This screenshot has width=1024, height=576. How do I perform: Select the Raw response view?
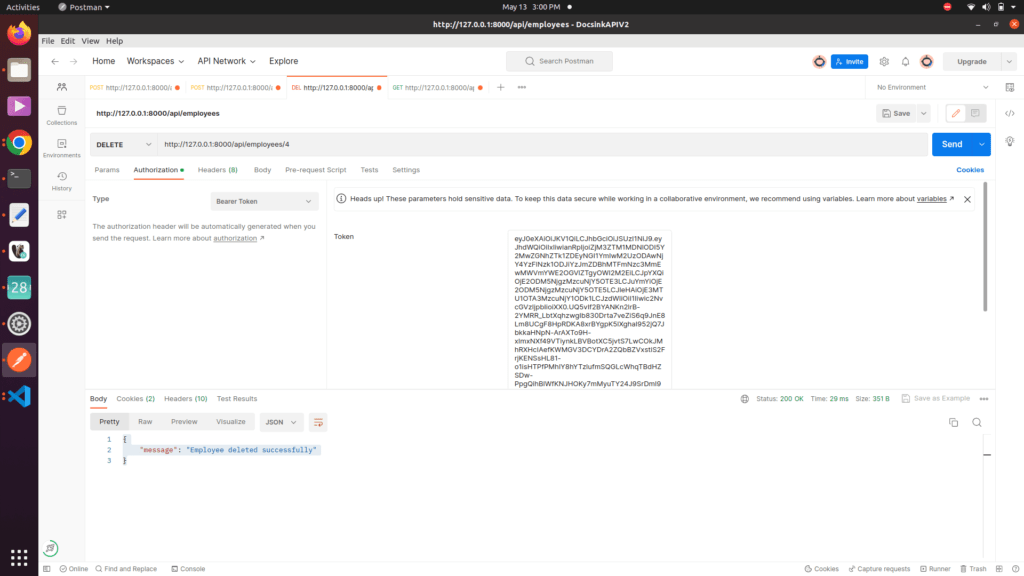(x=145, y=421)
